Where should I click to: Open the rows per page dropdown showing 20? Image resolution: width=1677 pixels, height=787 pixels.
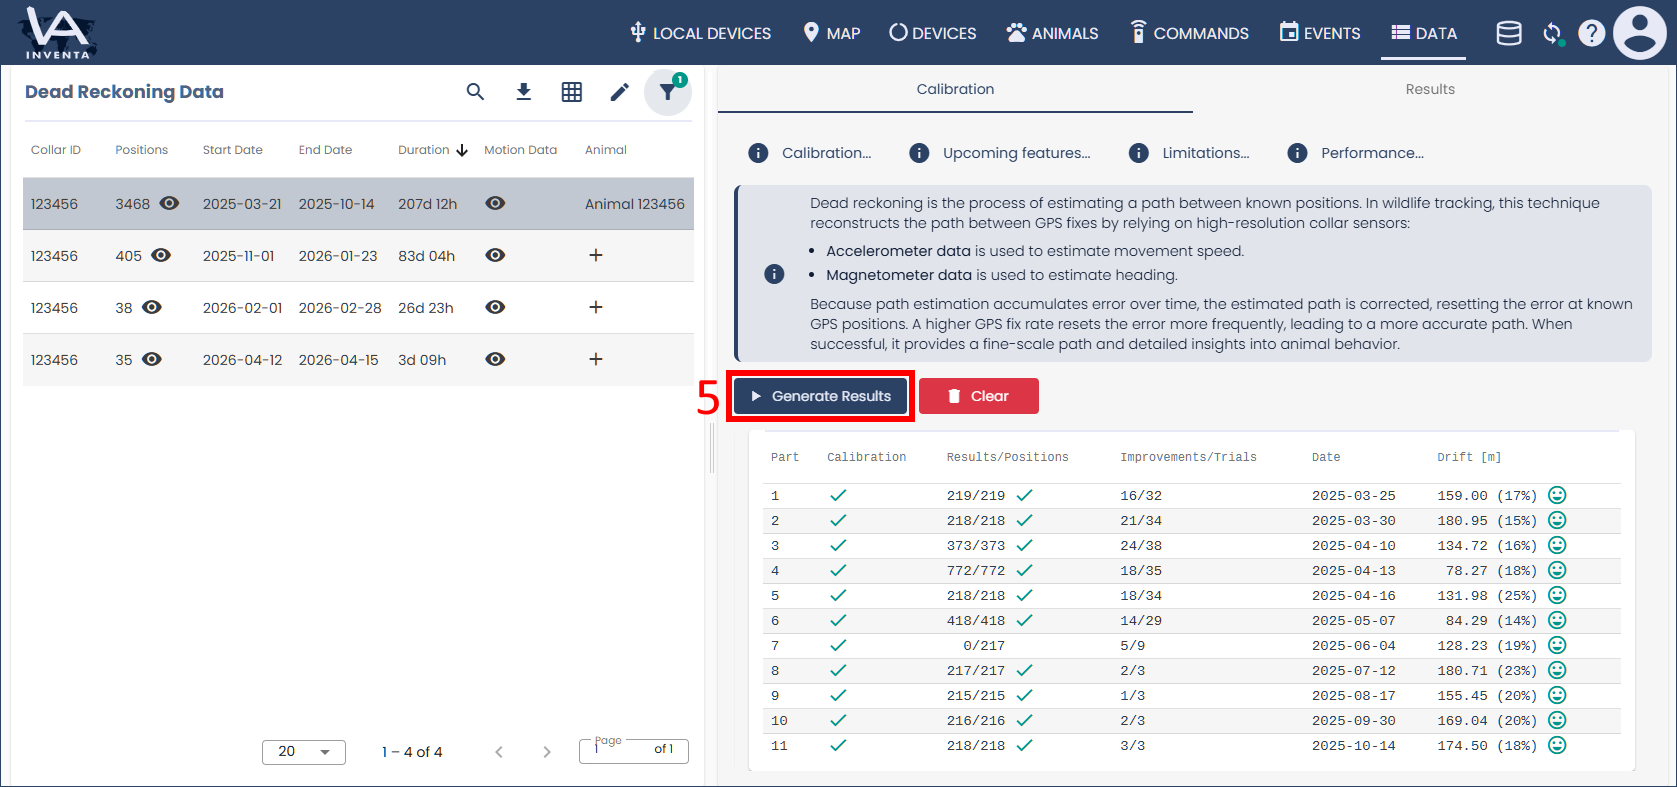(304, 752)
